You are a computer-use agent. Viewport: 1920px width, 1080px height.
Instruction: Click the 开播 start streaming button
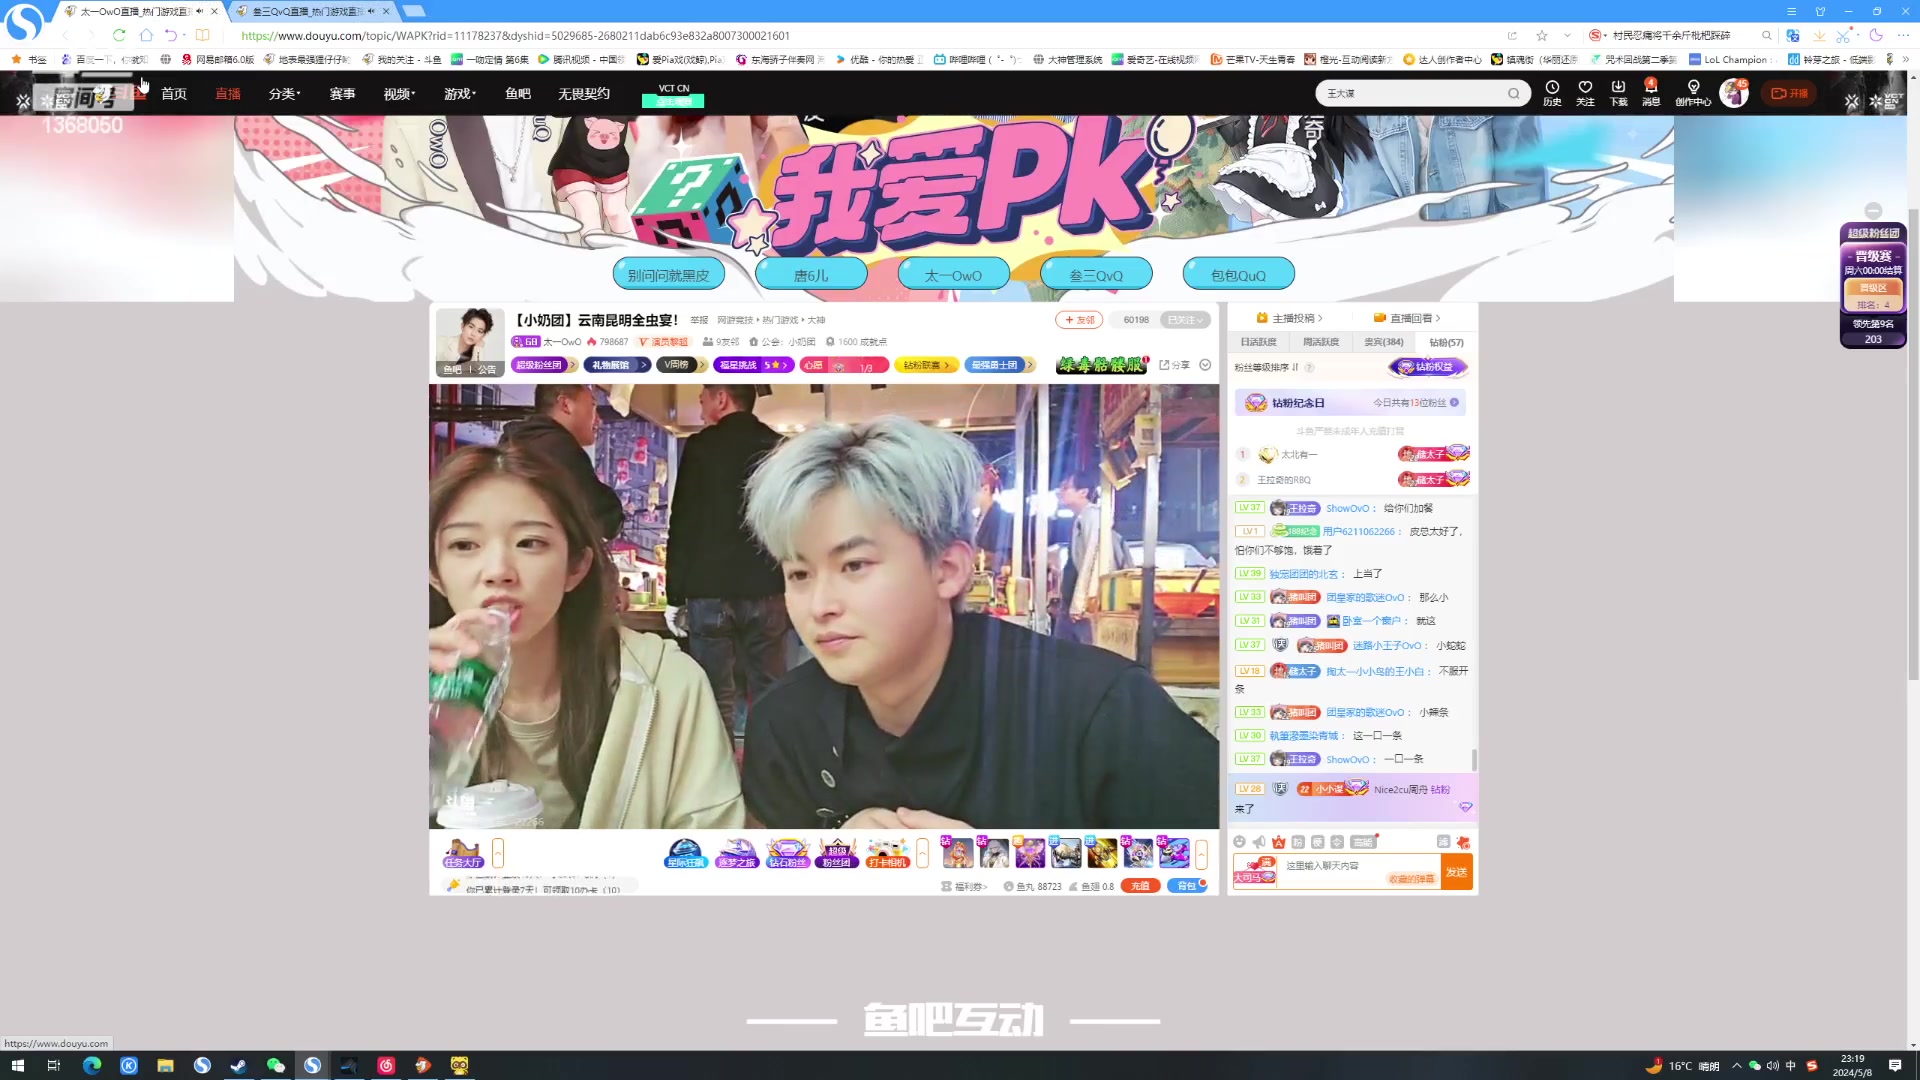coord(1789,94)
